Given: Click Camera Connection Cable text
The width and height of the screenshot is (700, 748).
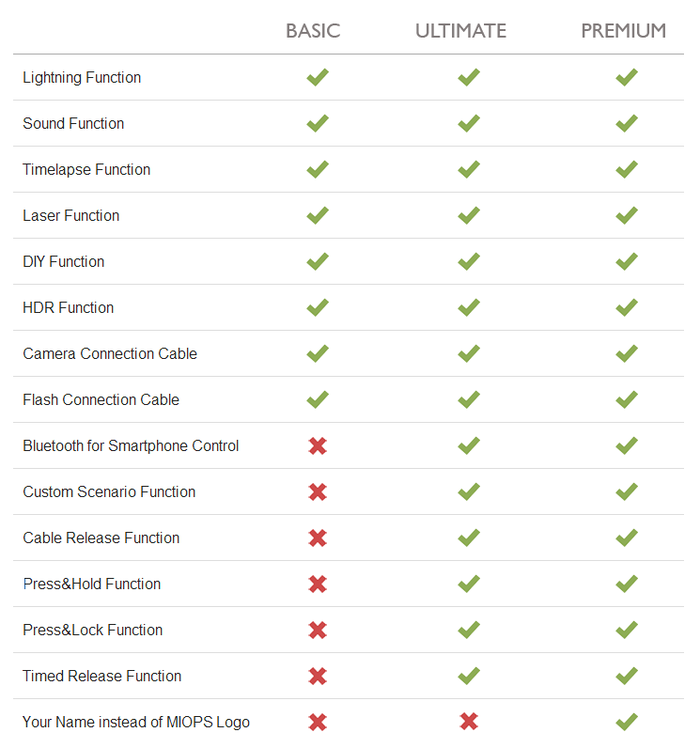Looking at the screenshot, I should click(x=110, y=353).
